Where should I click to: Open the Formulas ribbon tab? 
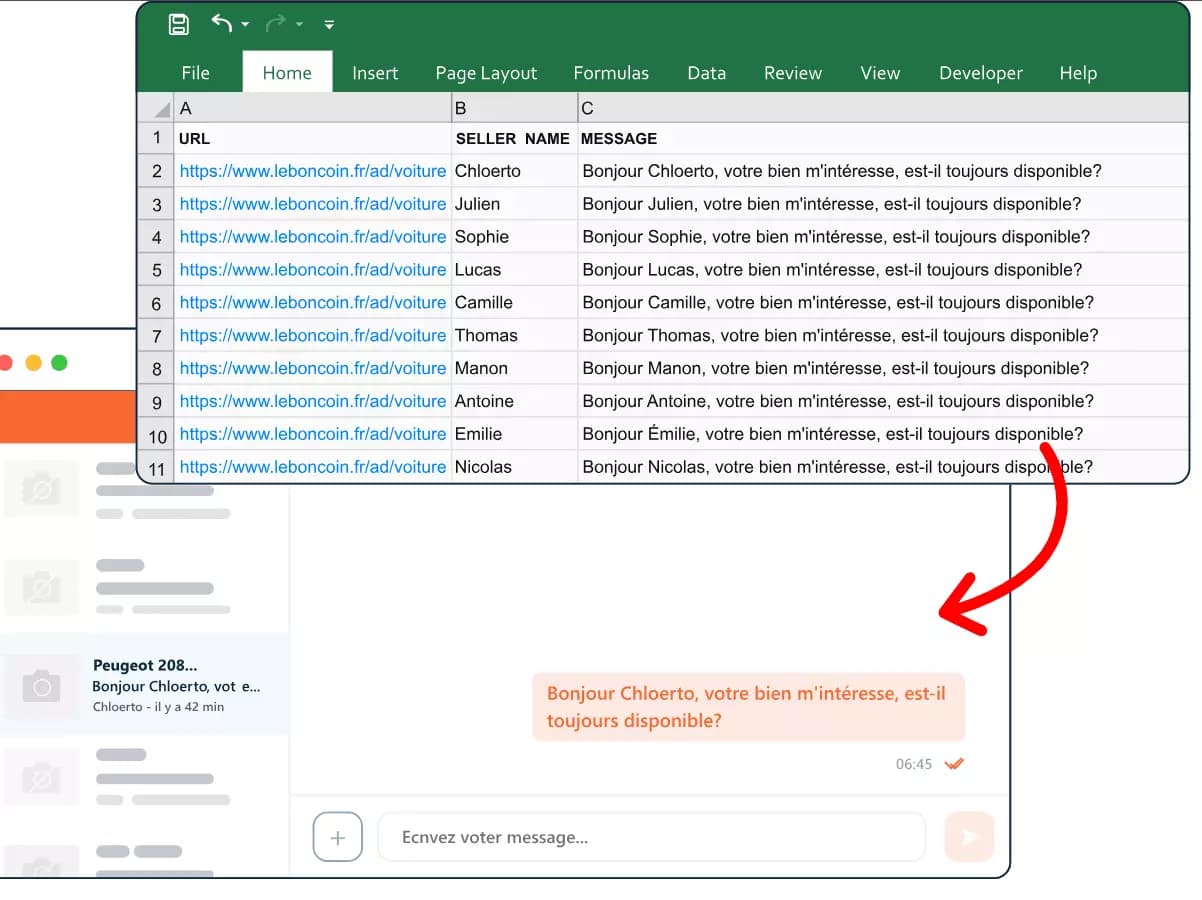coord(611,73)
